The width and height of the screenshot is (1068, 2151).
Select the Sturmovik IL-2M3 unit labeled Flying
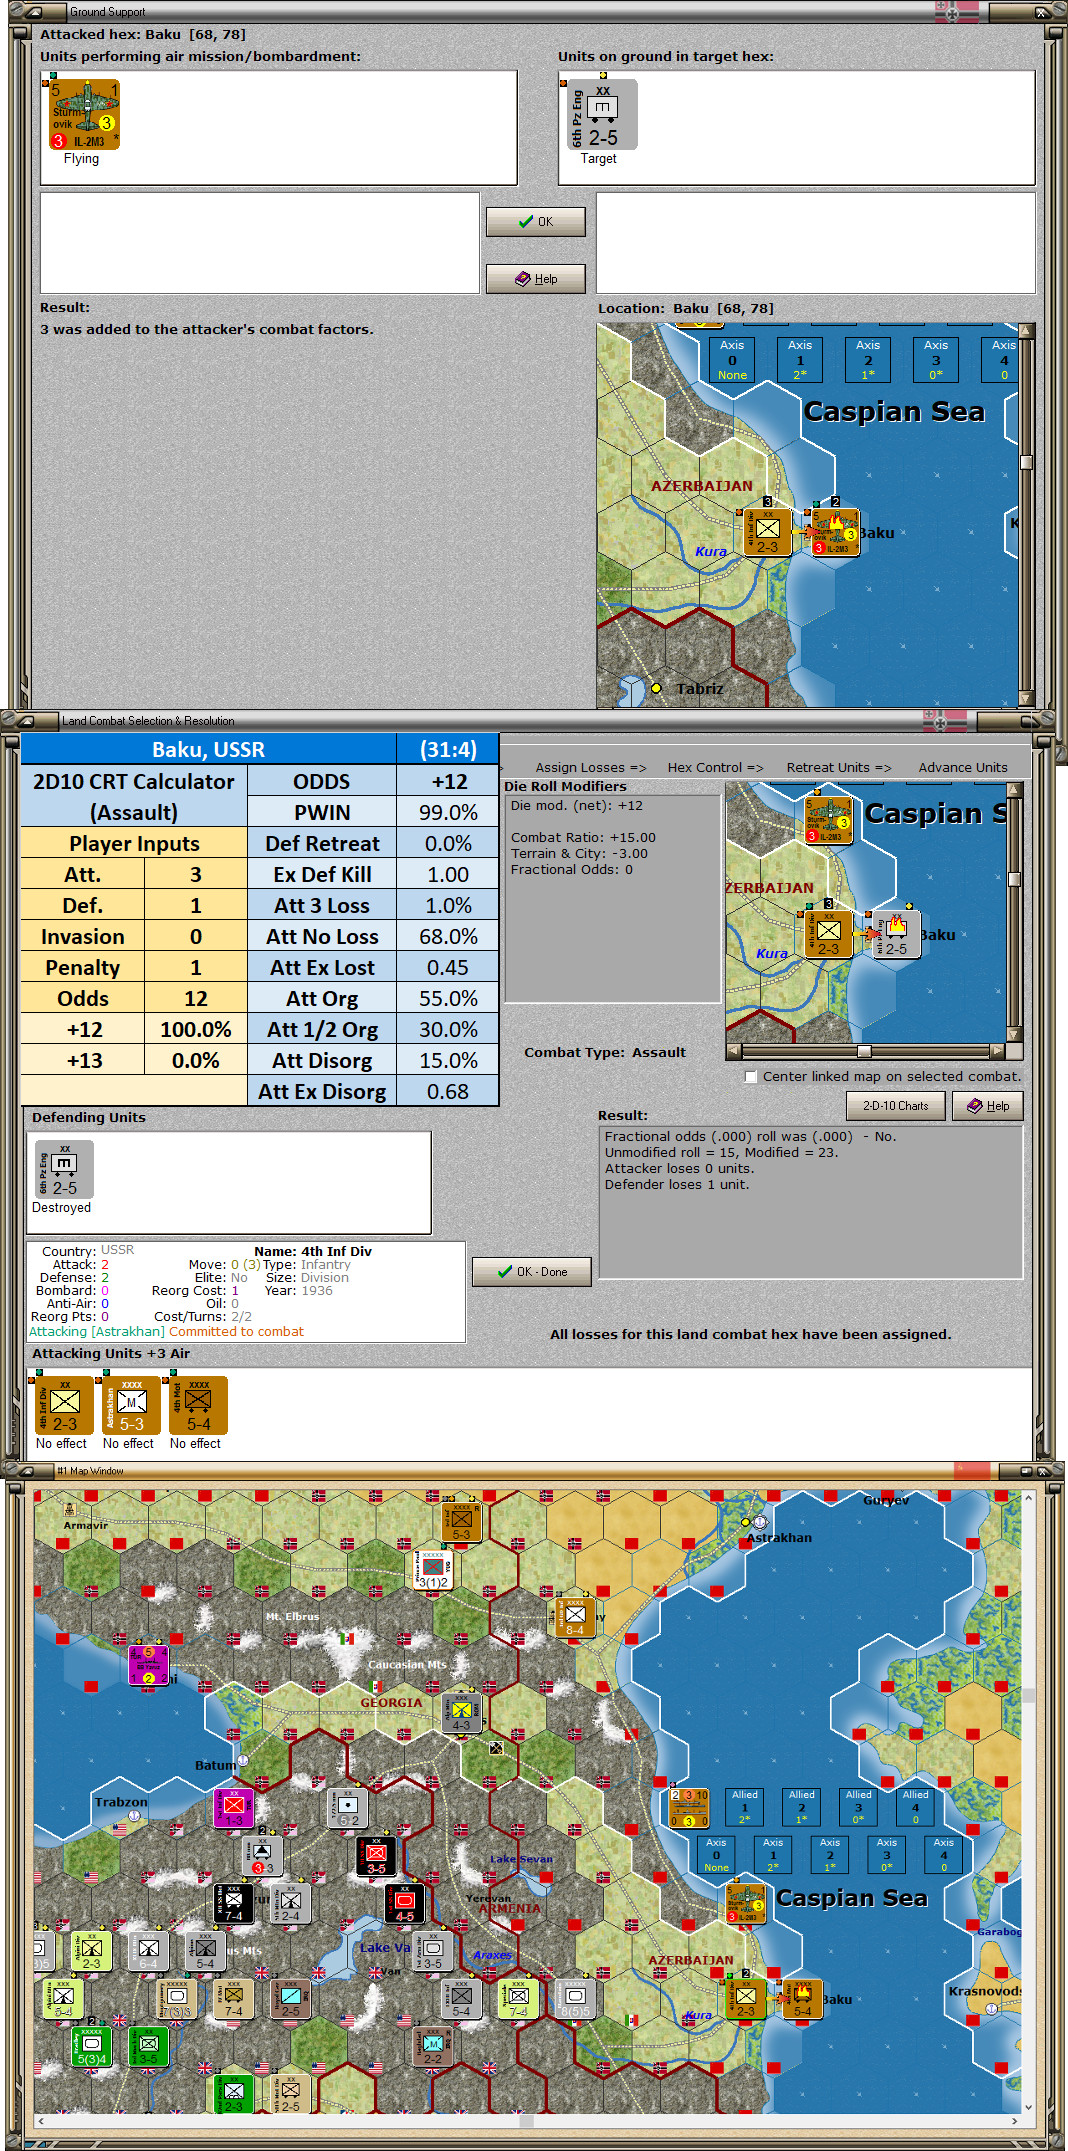point(85,115)
